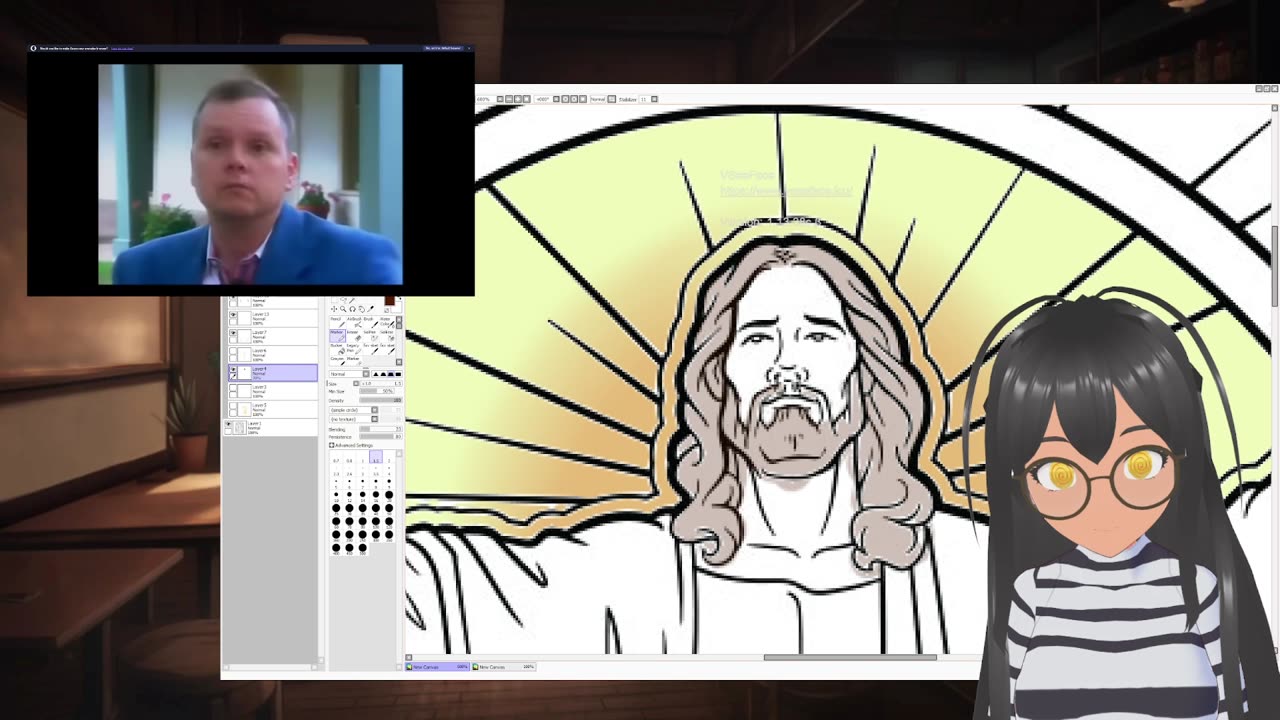This screenshot has width=1280, height=720.
Task: Choose the Eyedropper color picker tool
Action: tap(370, 309)
